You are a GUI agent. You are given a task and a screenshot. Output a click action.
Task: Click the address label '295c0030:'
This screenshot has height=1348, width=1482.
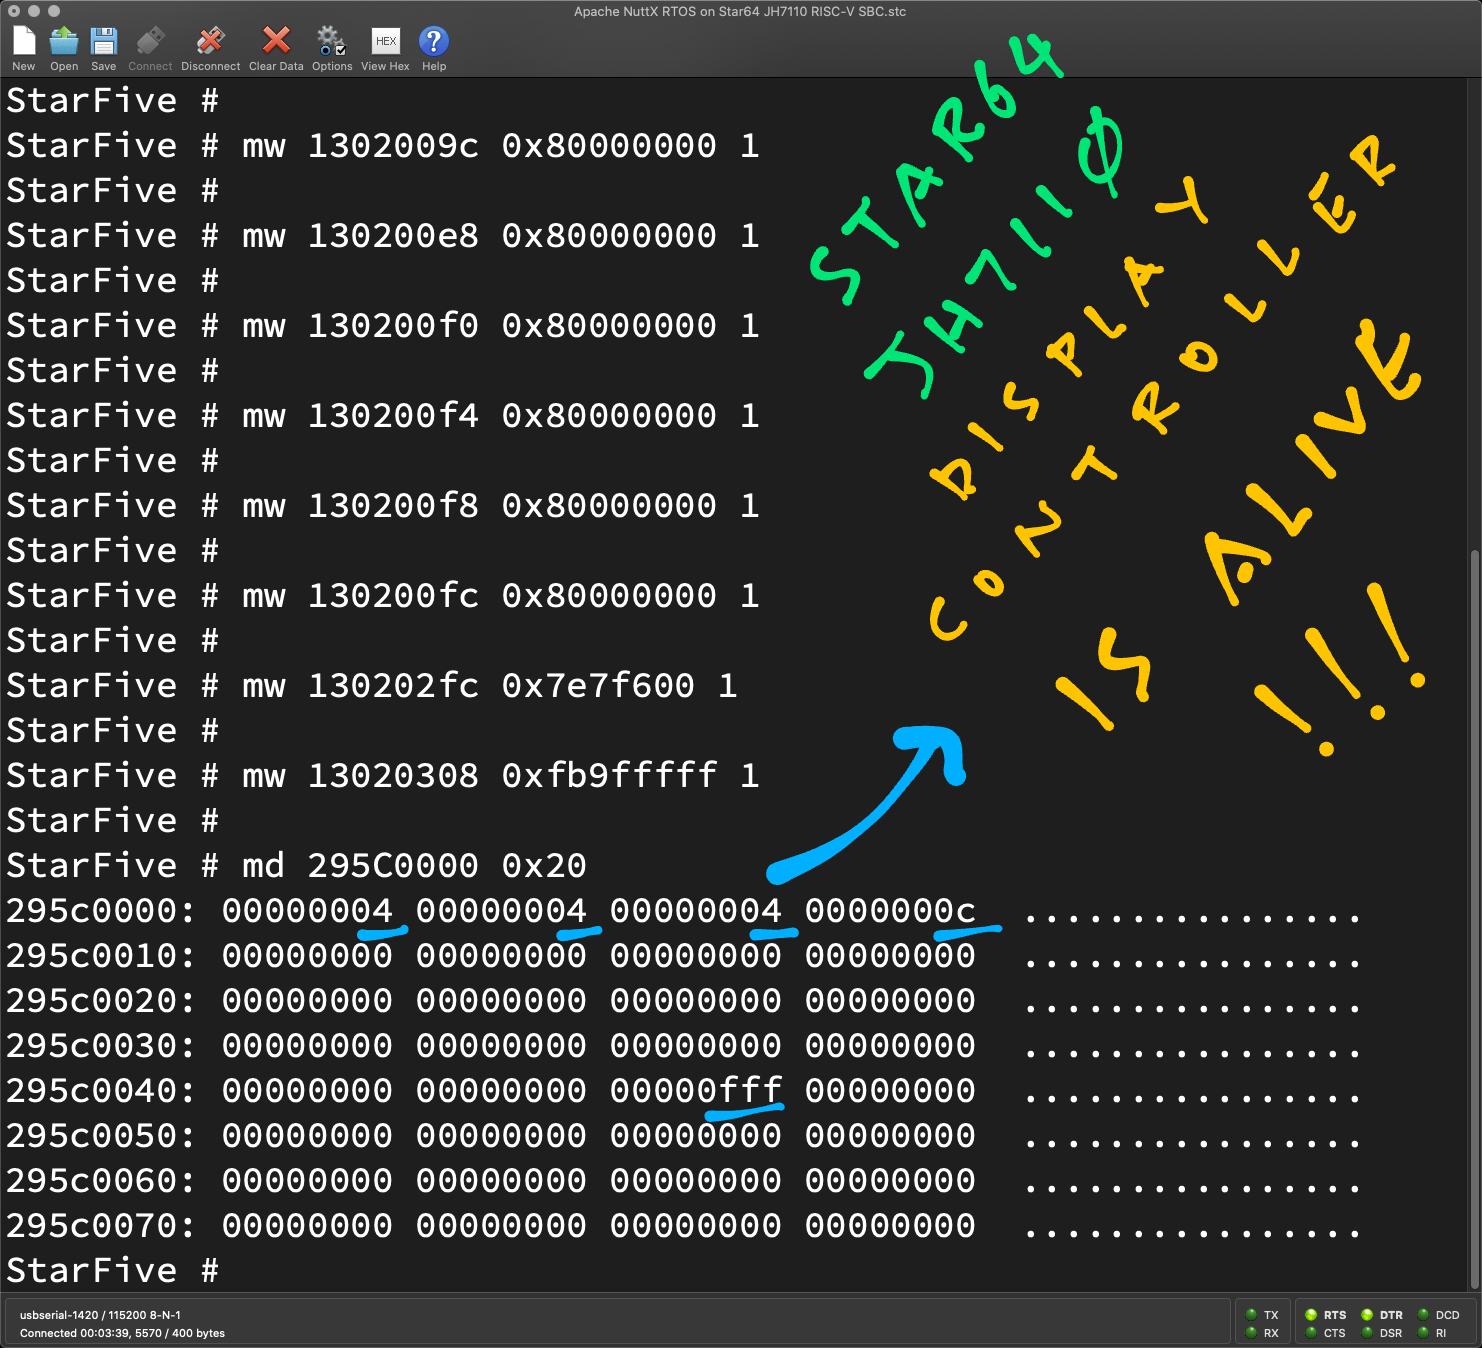(100, 1046)
